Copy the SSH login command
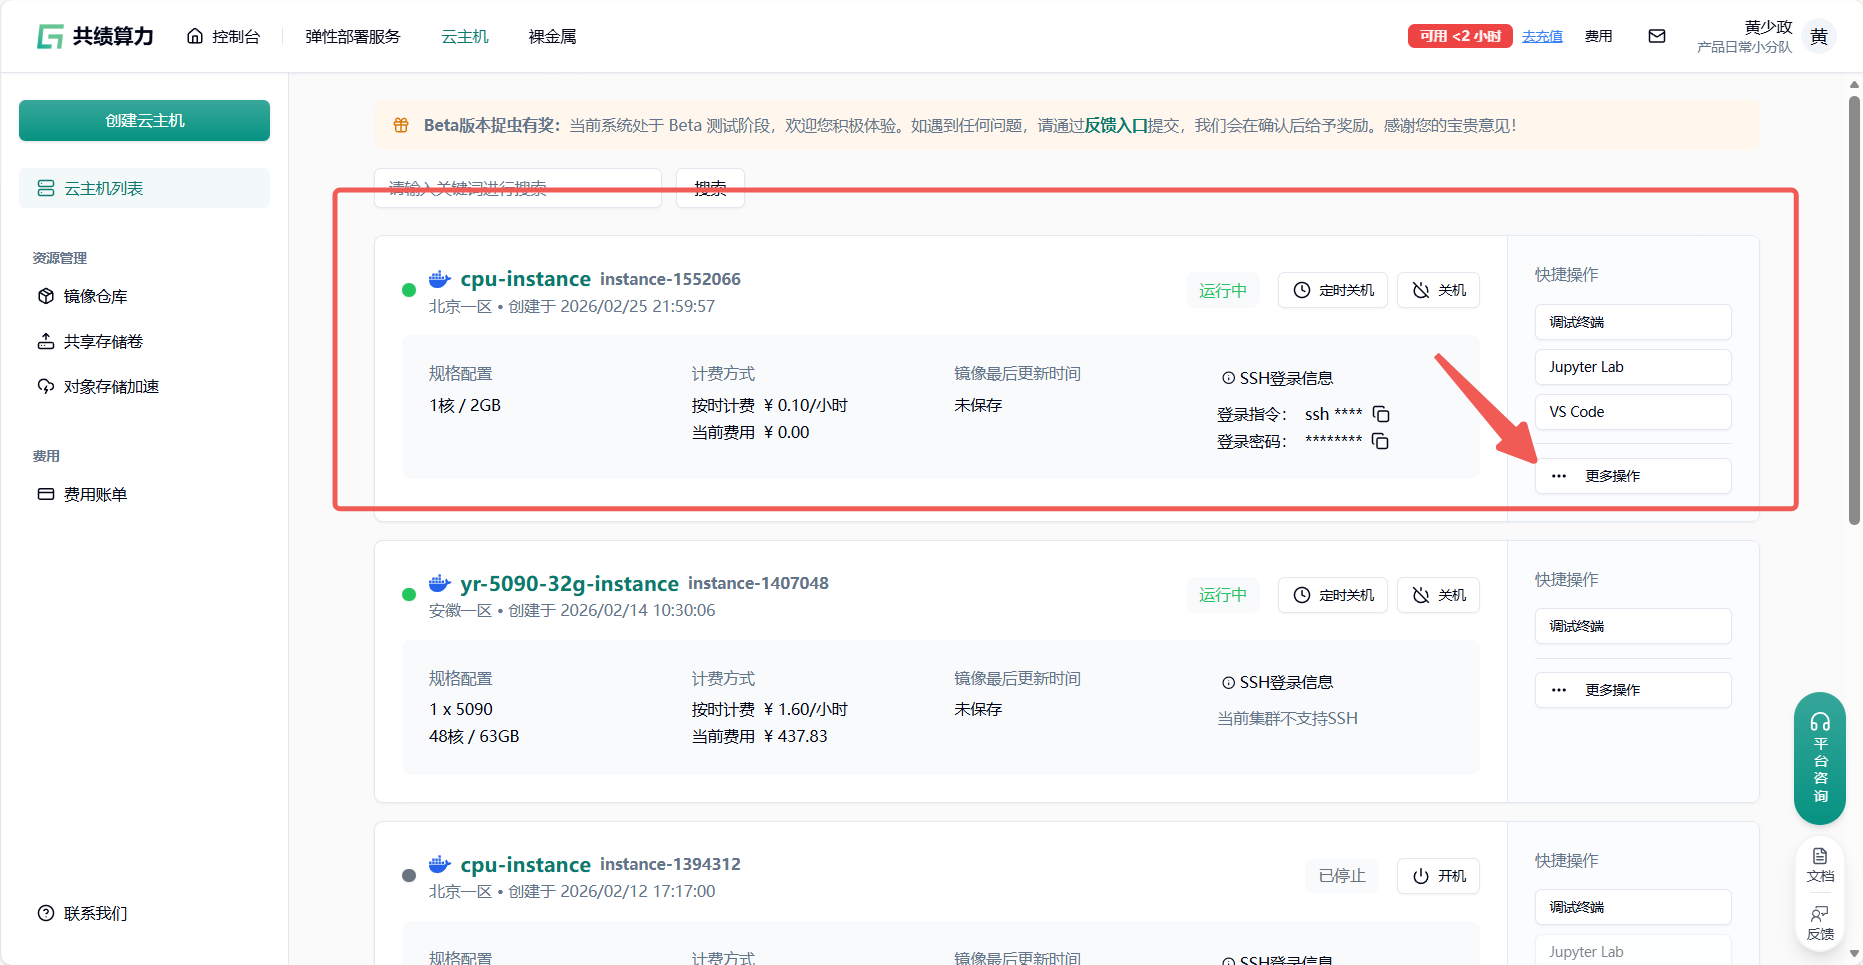This screenshot has height=965, width=1863. click(x=1381, y=414)
